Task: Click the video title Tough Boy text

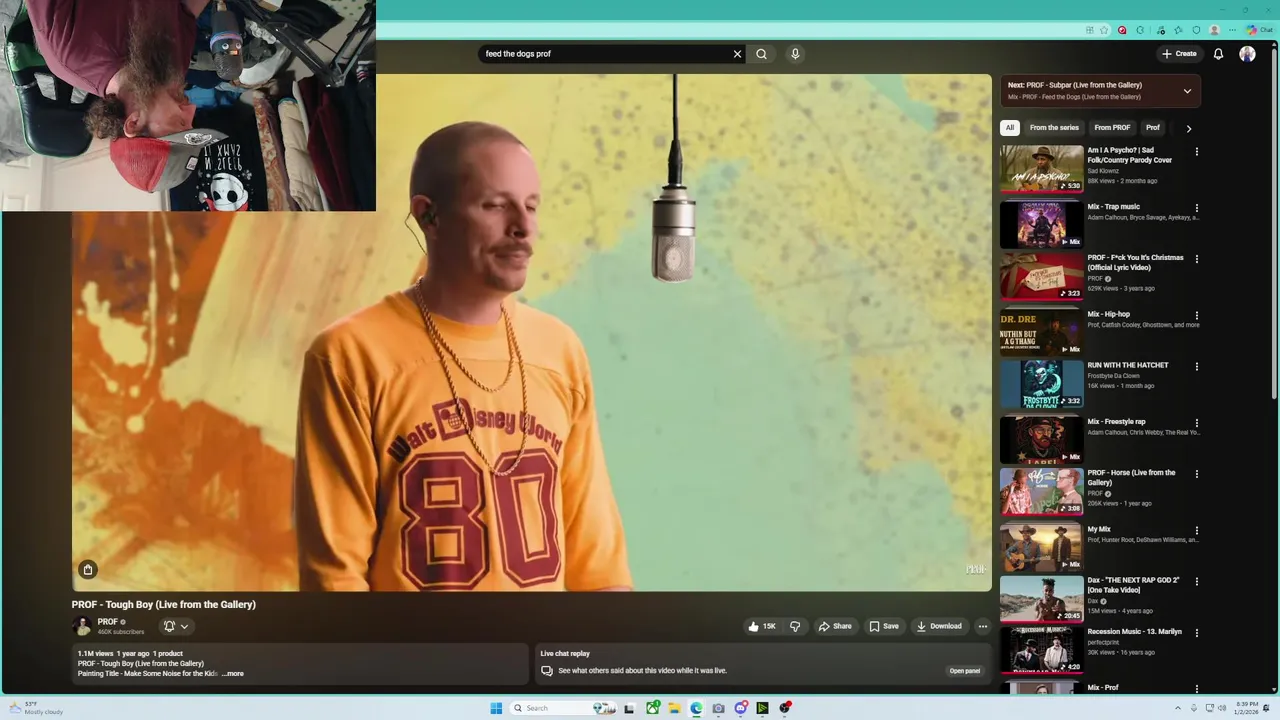Action: pyautogui.click(x=163, y=604)
